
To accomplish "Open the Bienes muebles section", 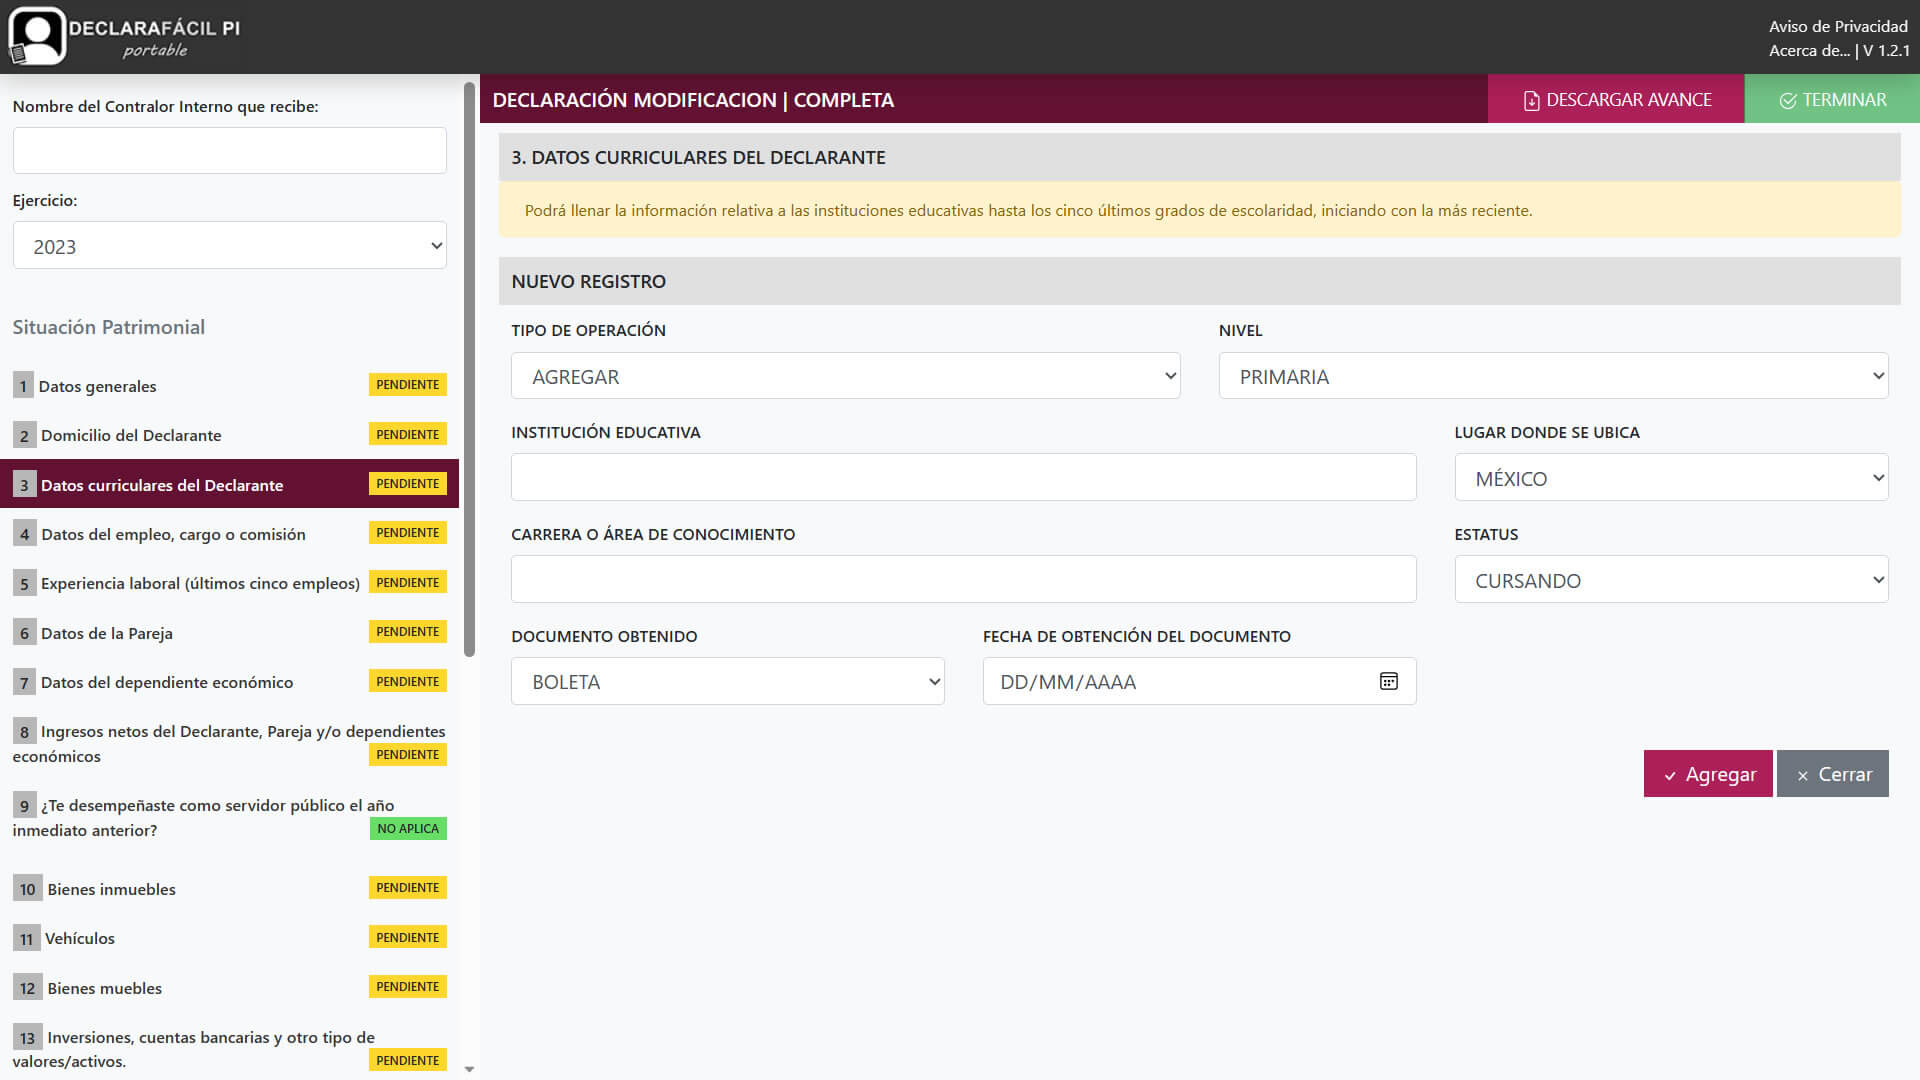I will point(229,988).
